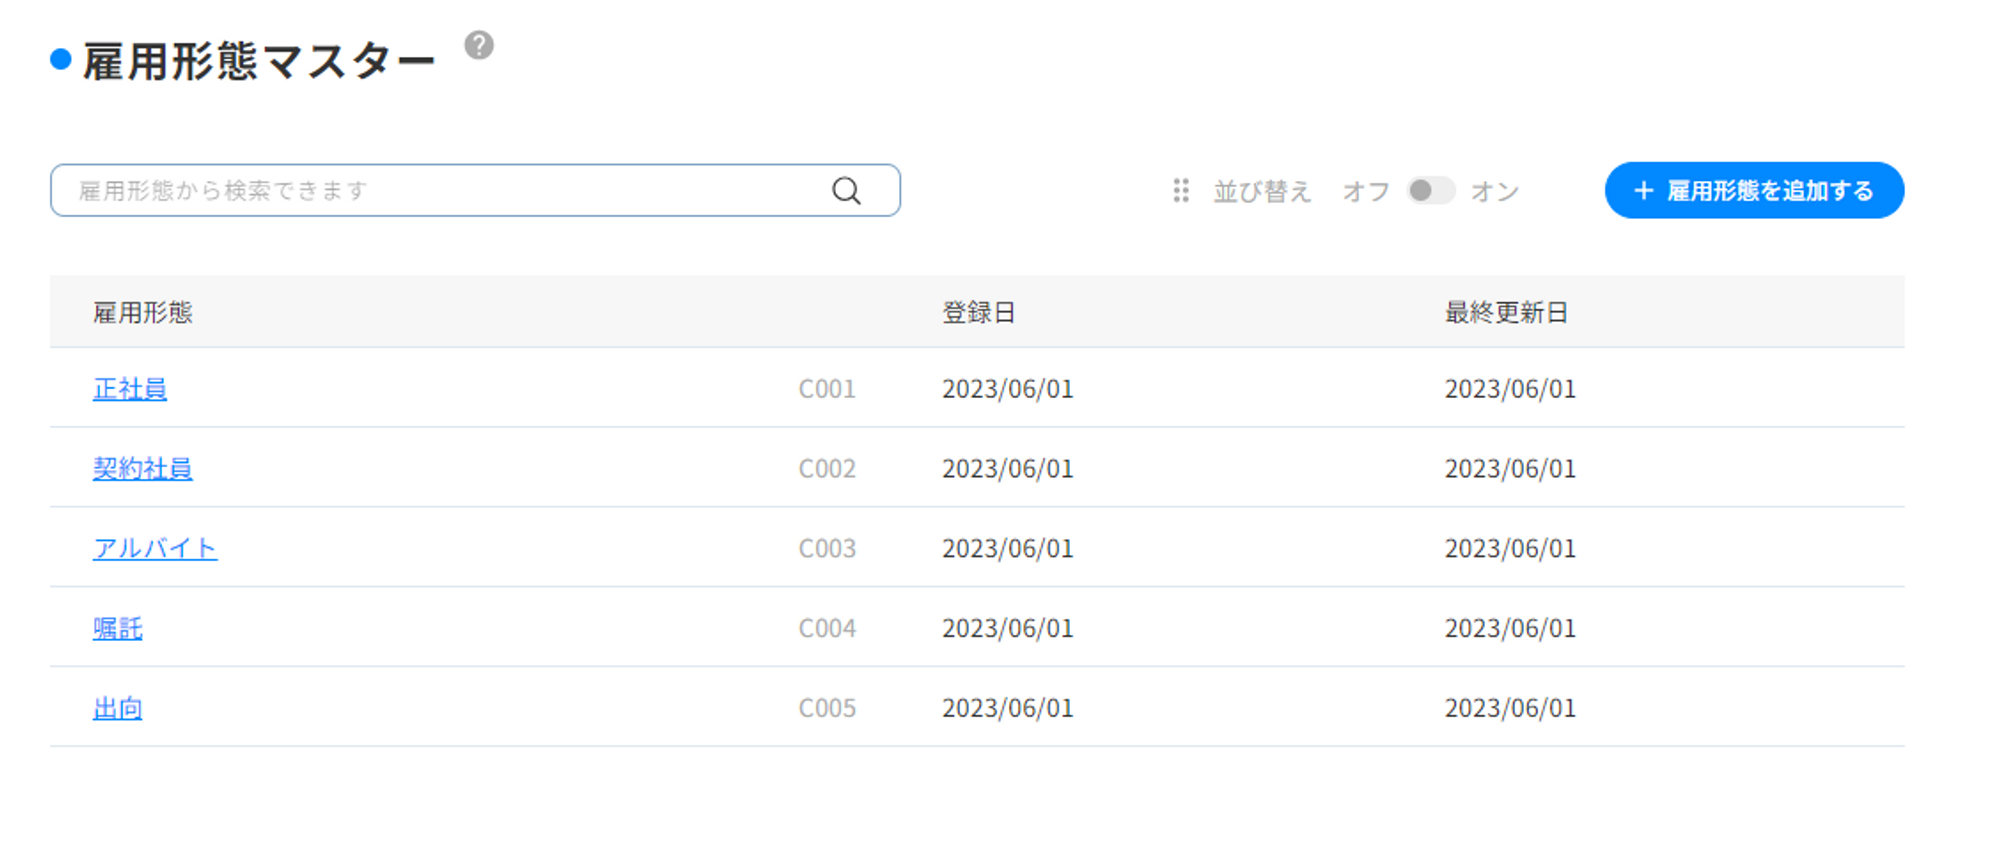This screenshot has width=2000, height=865.
Task: Select code C004
Action: pos(827,629)
